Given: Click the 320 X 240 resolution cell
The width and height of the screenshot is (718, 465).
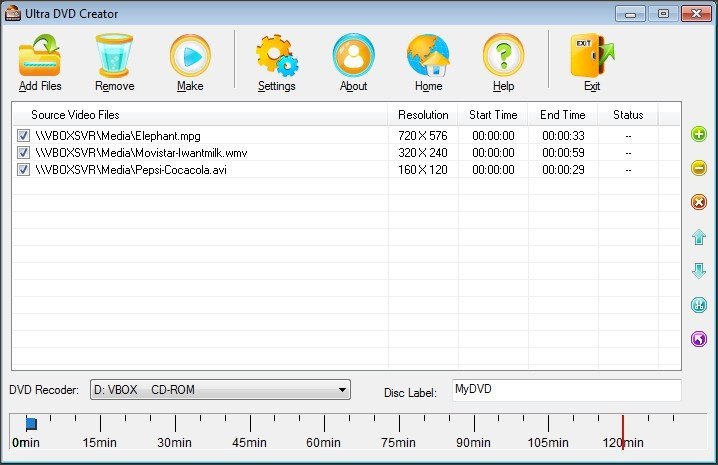Looking at the screenshot, I should [423, 153].
